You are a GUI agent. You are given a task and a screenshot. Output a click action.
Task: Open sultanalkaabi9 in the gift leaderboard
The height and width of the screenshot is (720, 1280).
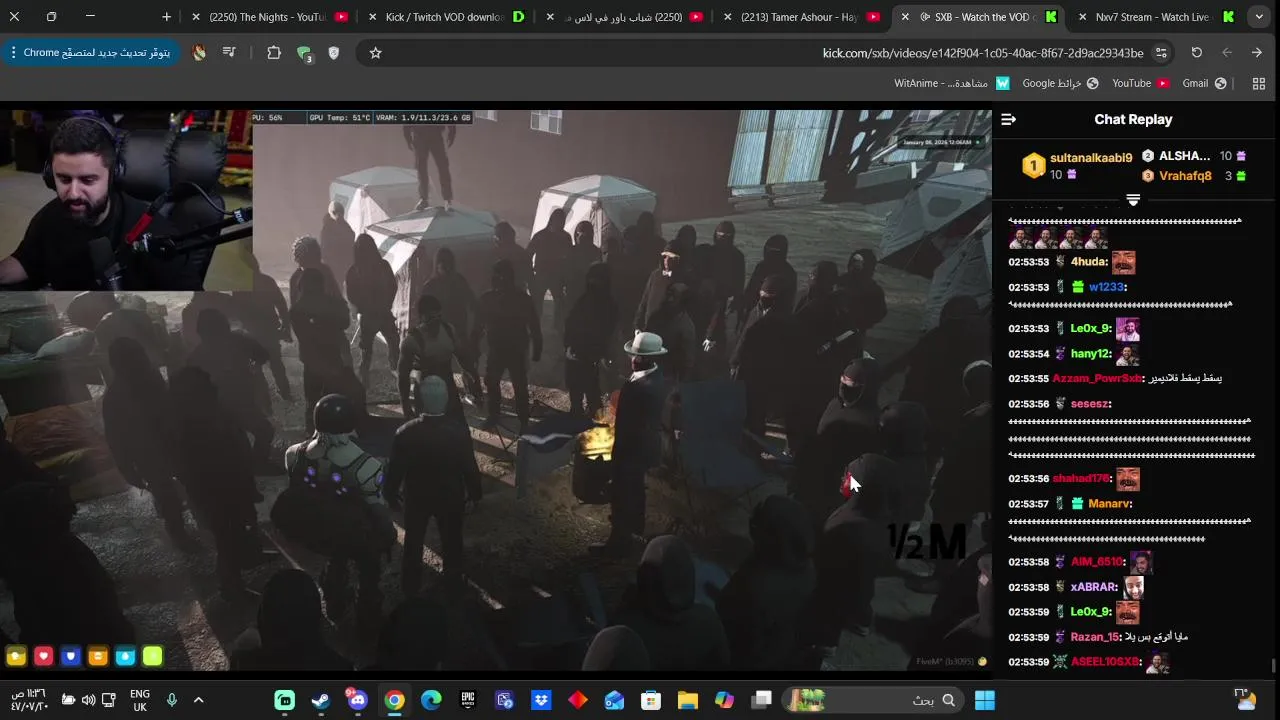1091,158
